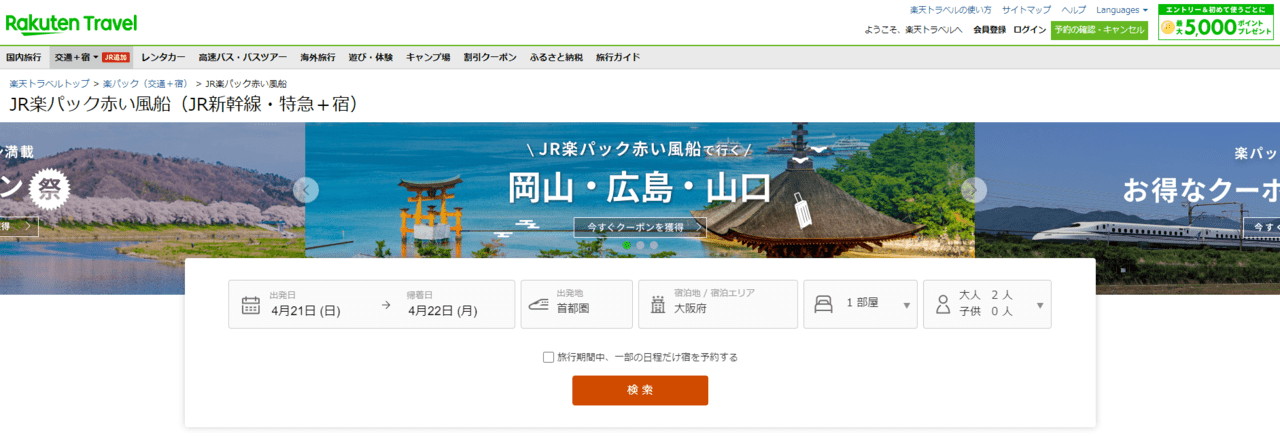Screen dimensions: 1280x436
Task: Click the calendar icon for departure date
Action: pyautogui.click(x=250, y=305)
